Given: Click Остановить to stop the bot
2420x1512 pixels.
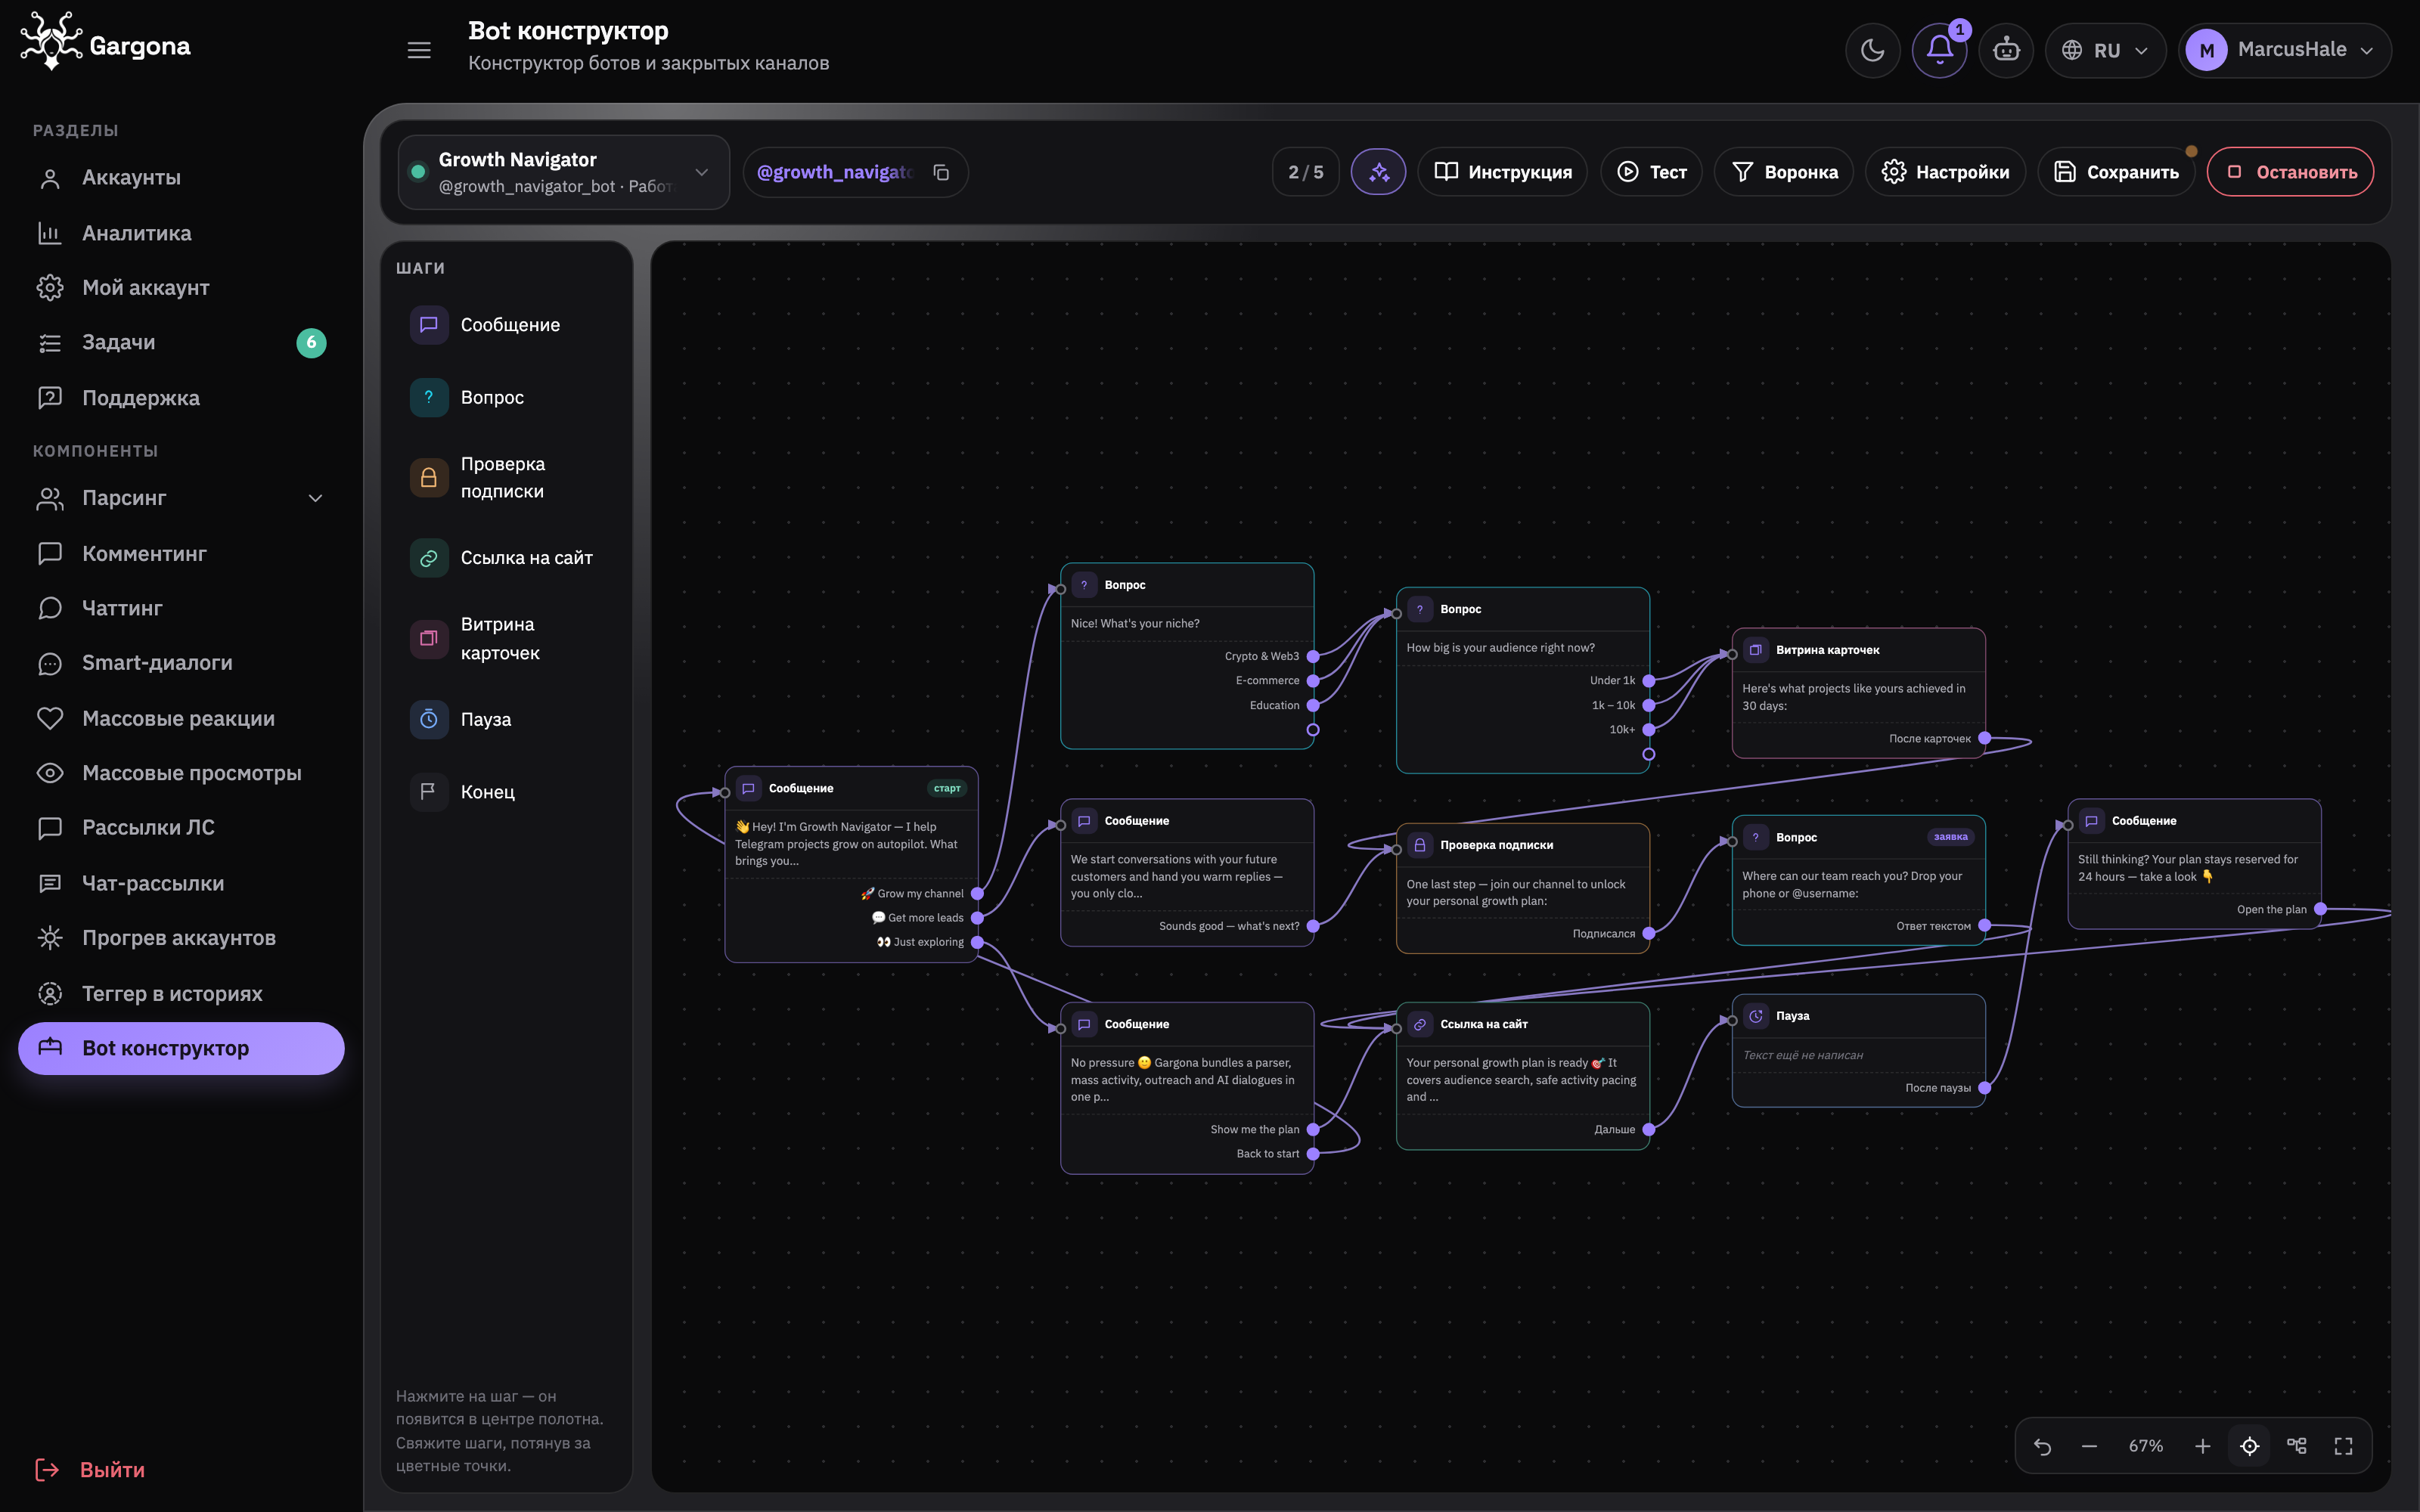Looking at the screenshot, I should (x=2290, y=172).
